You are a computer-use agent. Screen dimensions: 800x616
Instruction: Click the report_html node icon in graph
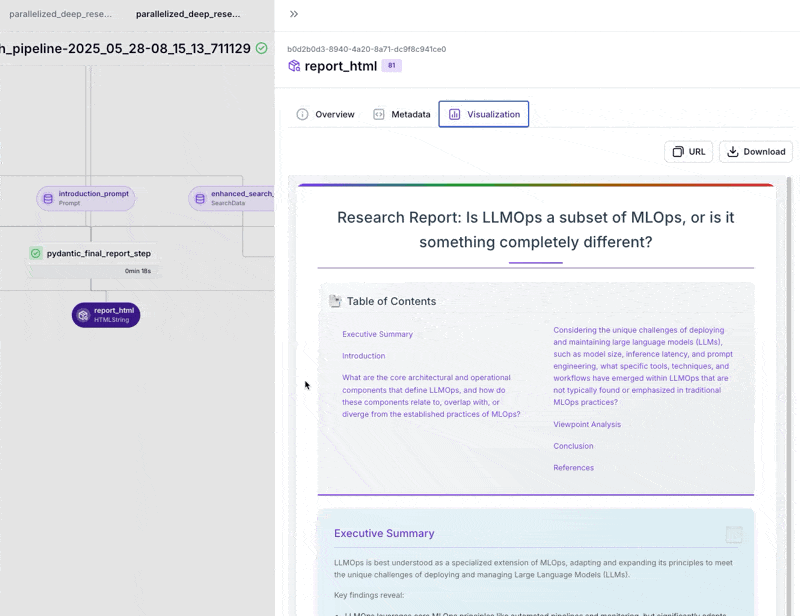coord(83,315)
